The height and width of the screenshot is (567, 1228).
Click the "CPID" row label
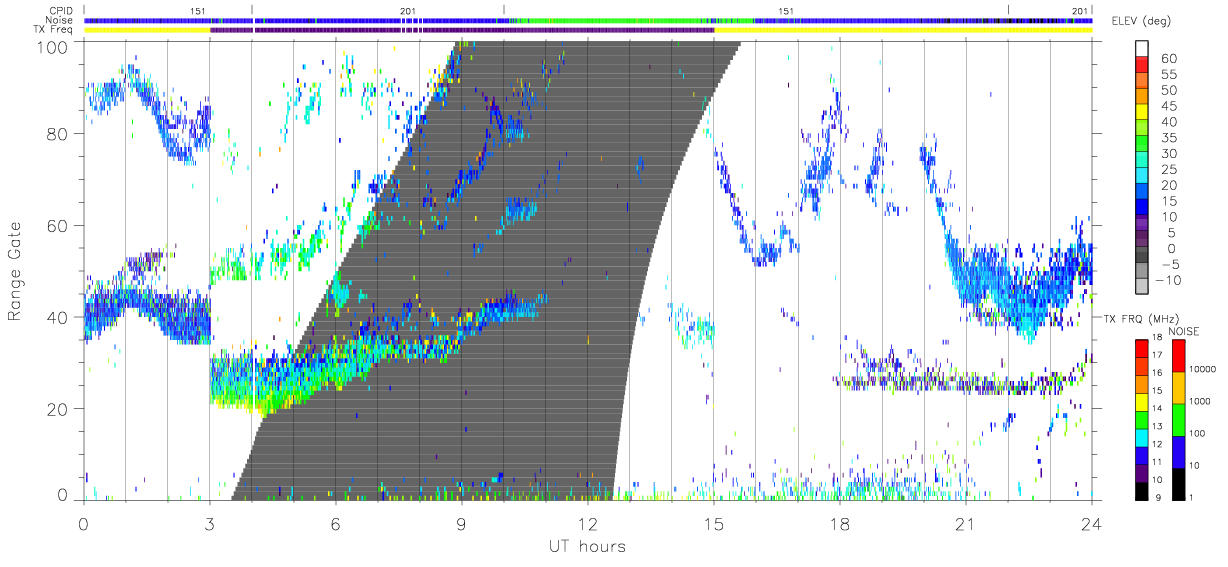(61, 11)
